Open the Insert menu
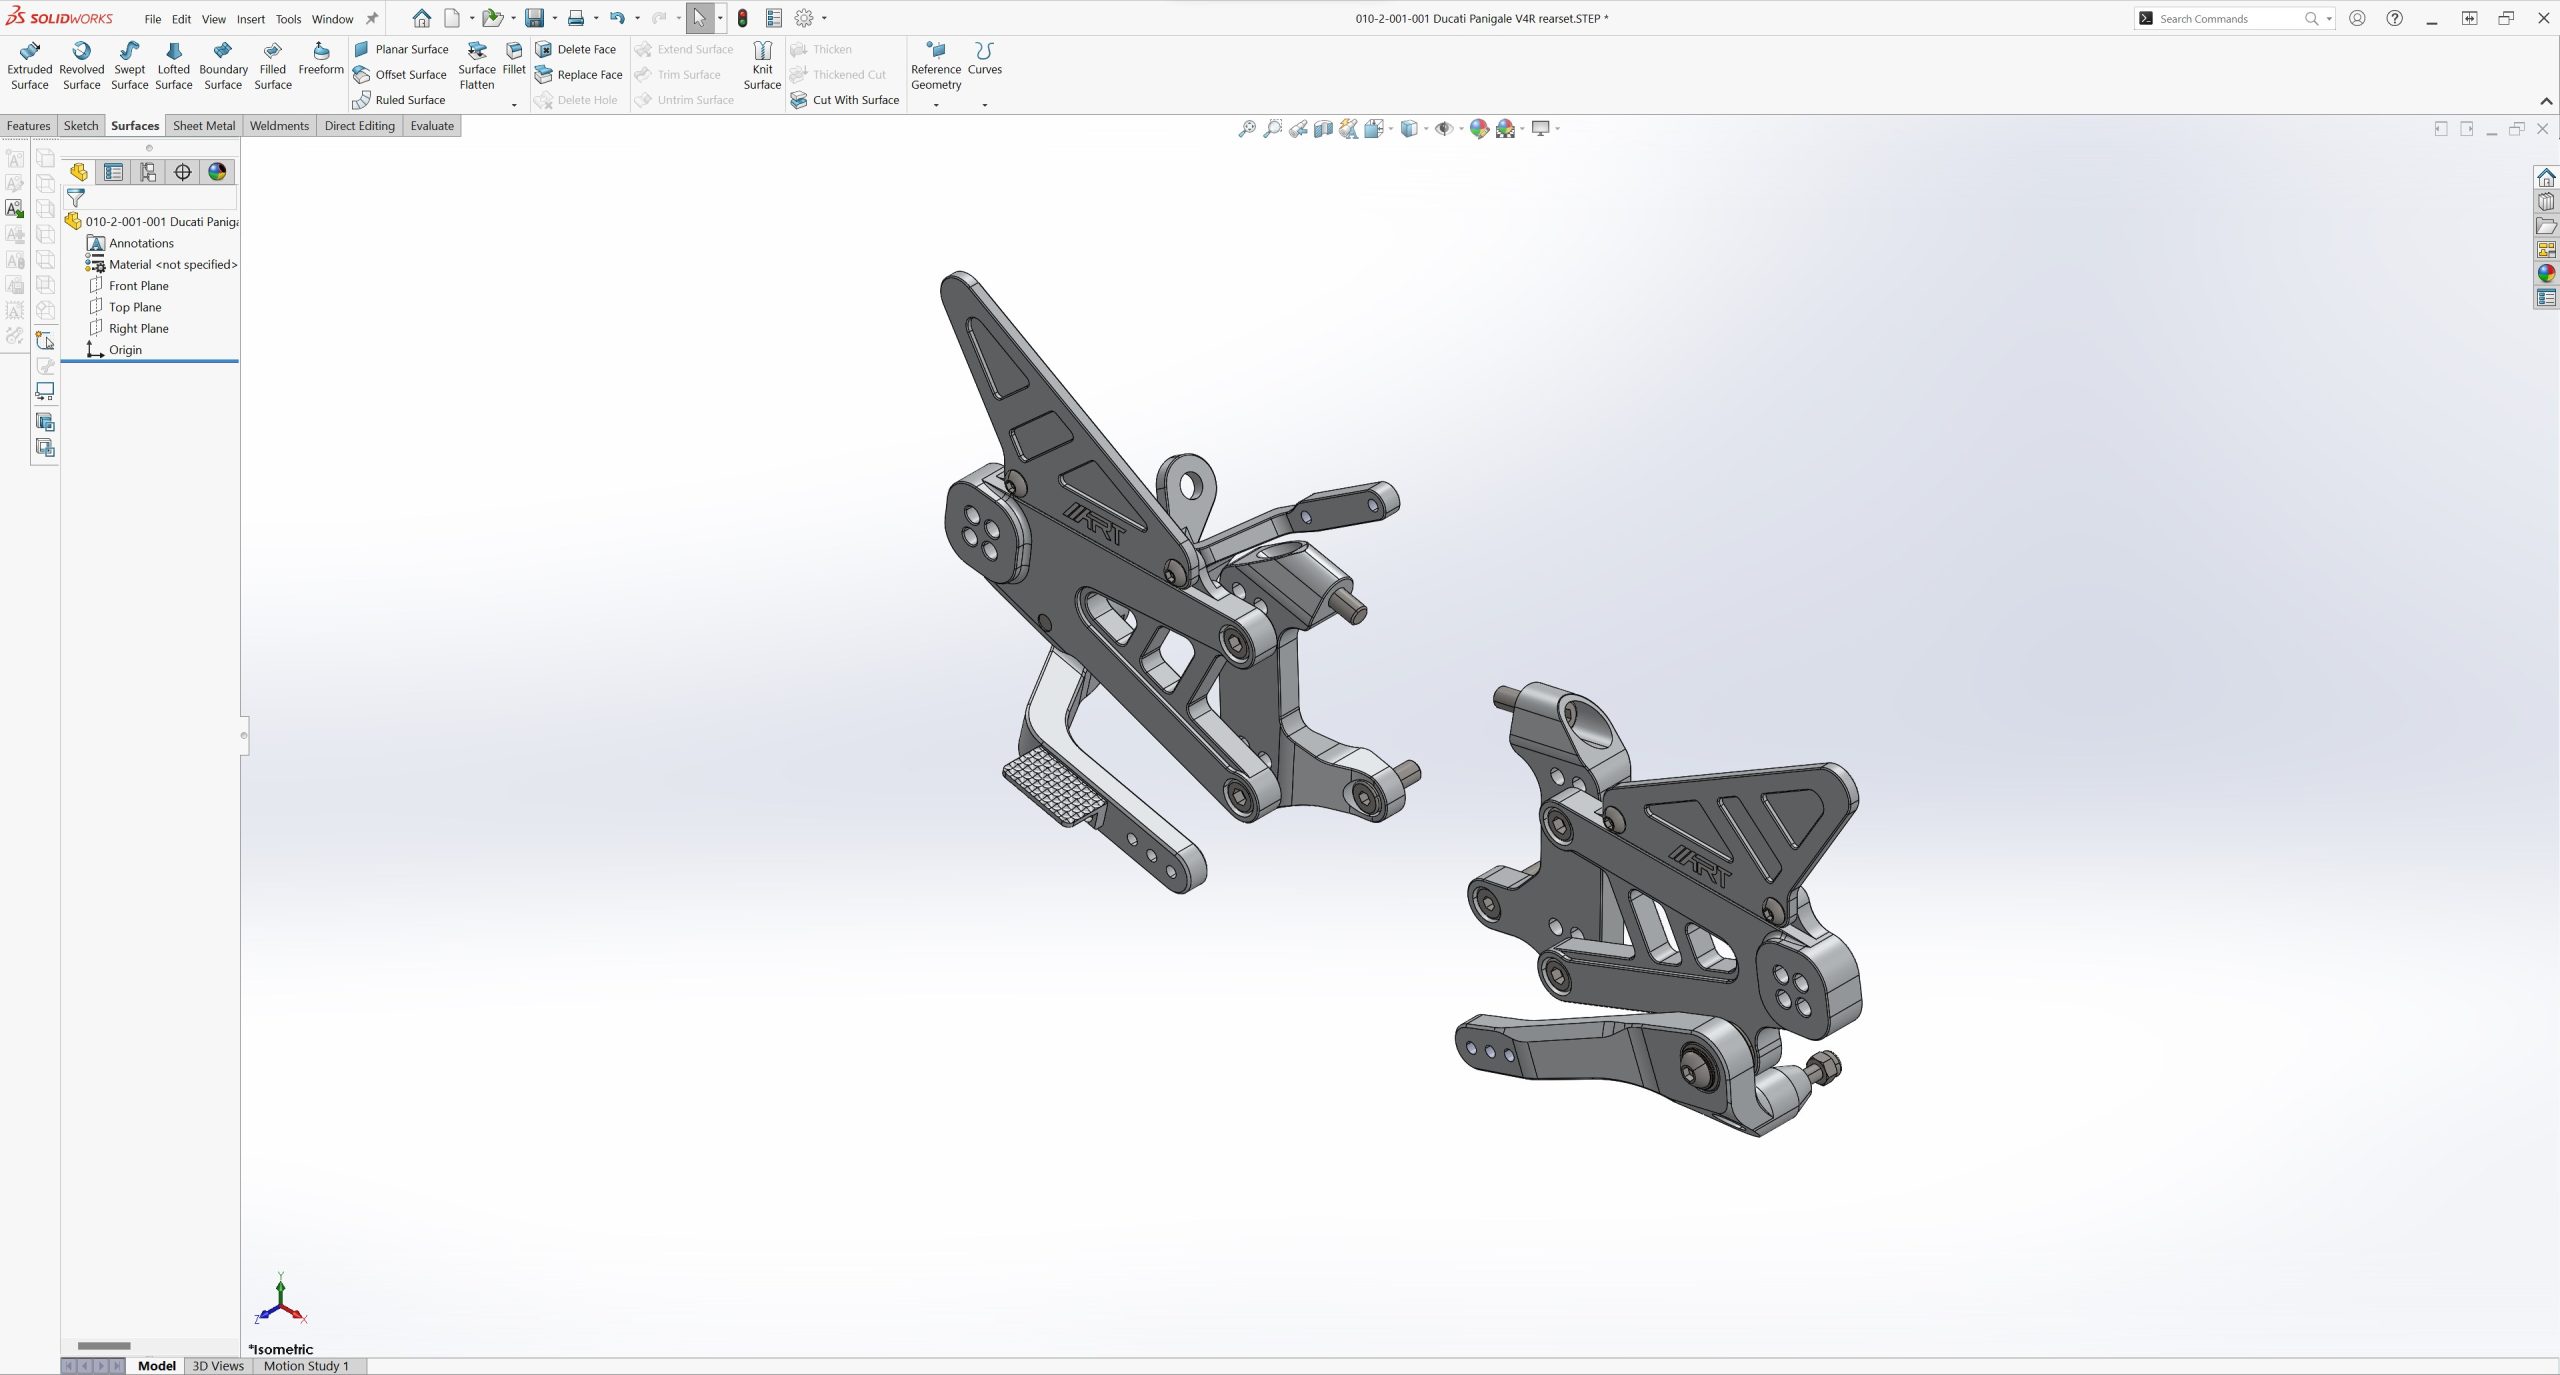This screenshot has height=1375, width=2560. point(250,19)
